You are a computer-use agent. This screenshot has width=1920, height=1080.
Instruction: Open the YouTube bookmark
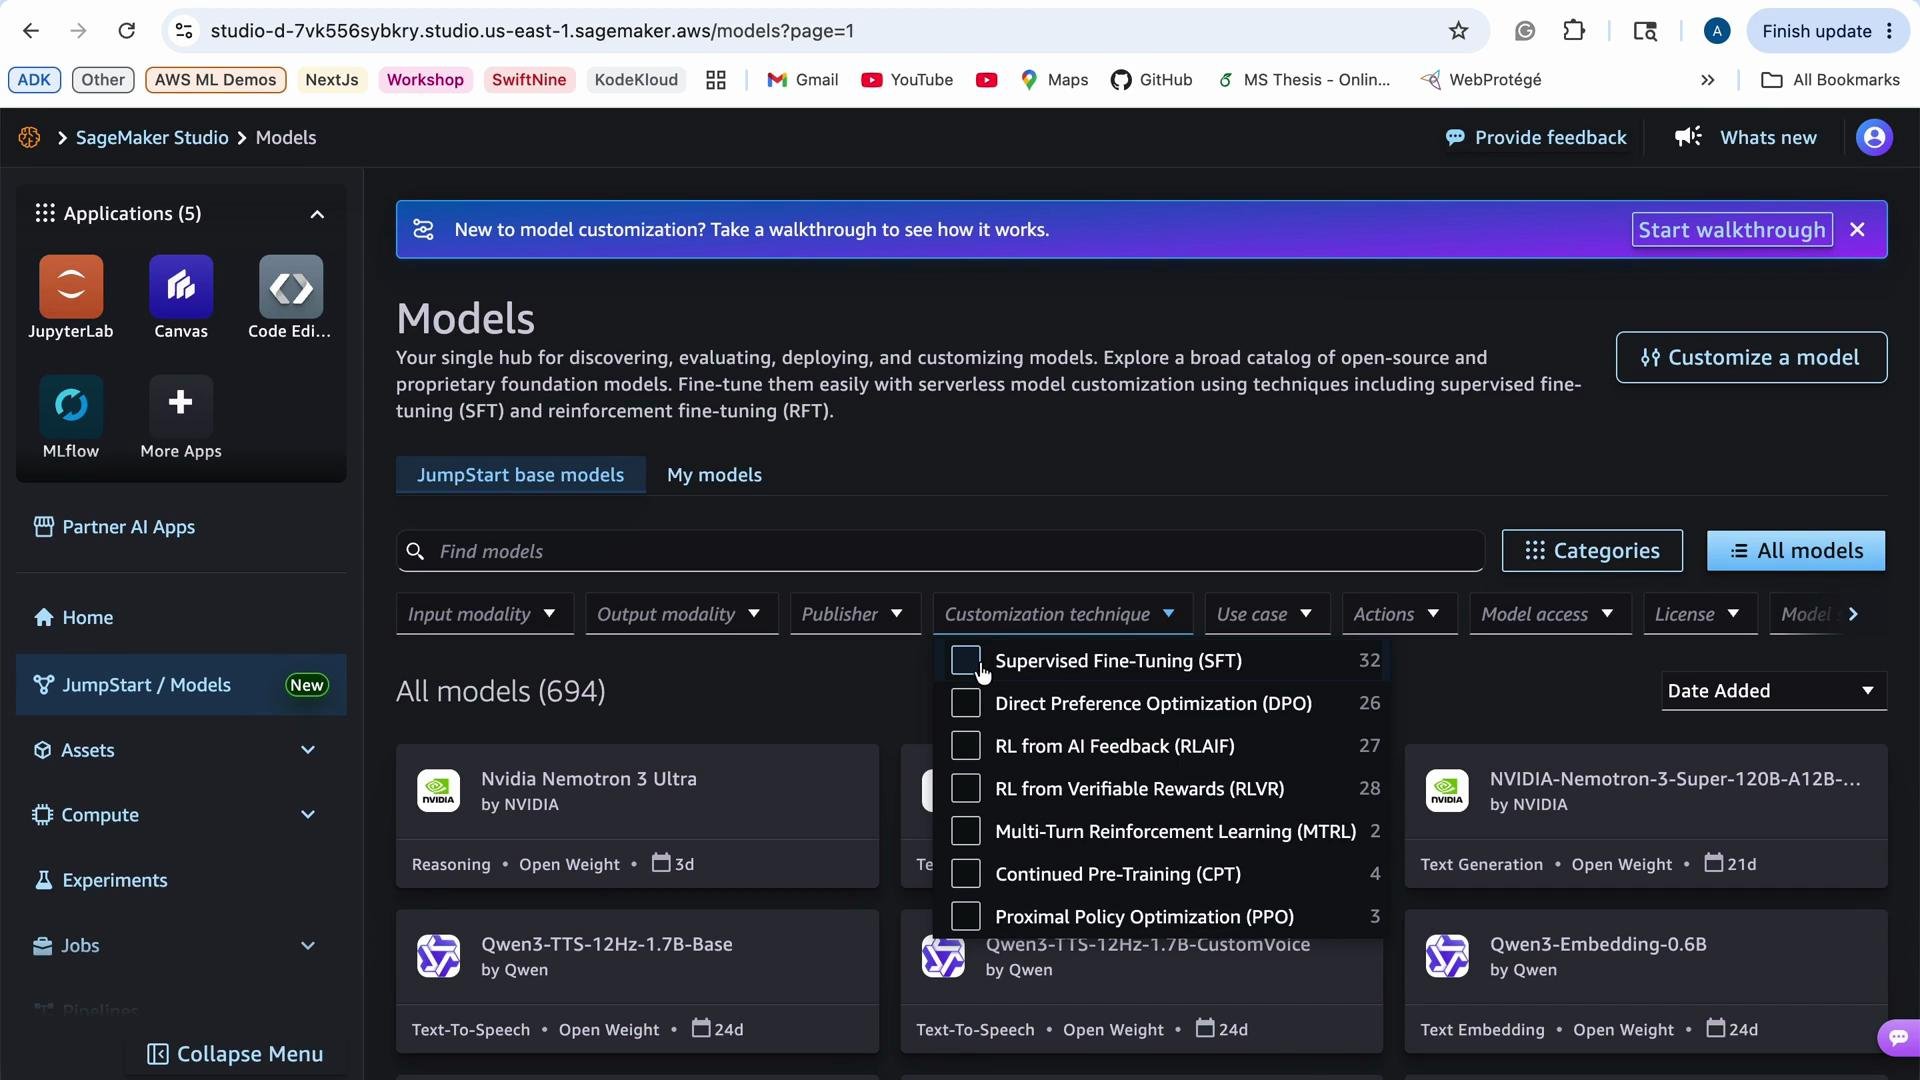pyautogui.click(x=907, y=80)
